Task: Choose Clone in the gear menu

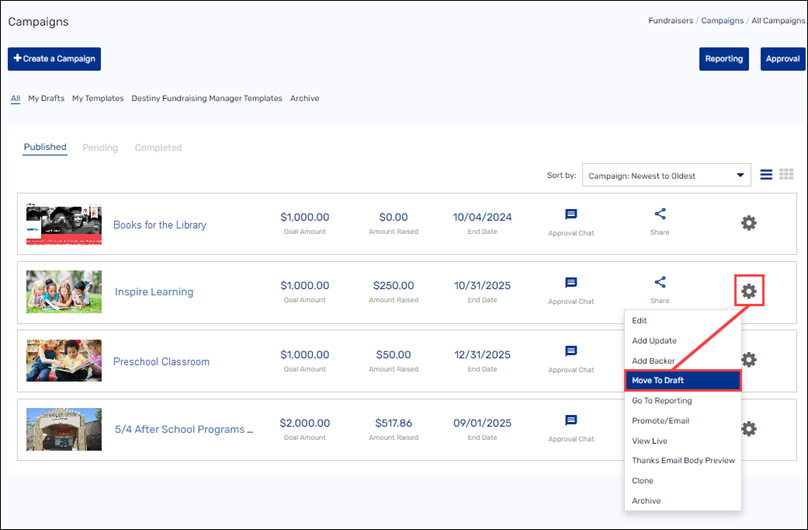Action: coord(643,480)
